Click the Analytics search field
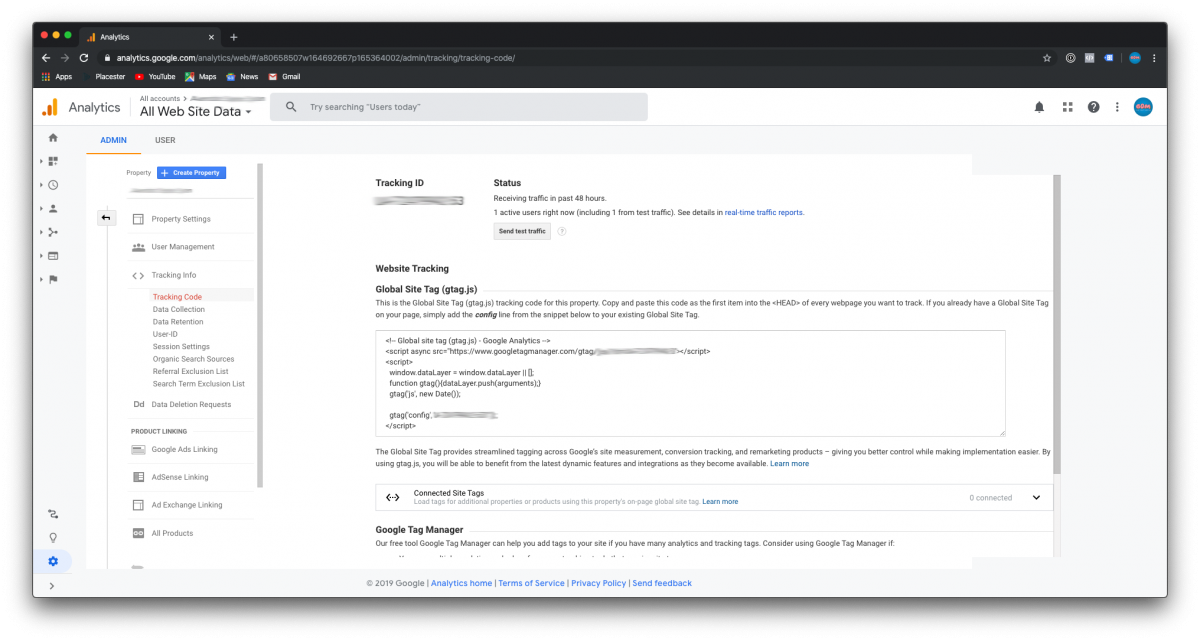1200x641 pixels. [460, 107]
